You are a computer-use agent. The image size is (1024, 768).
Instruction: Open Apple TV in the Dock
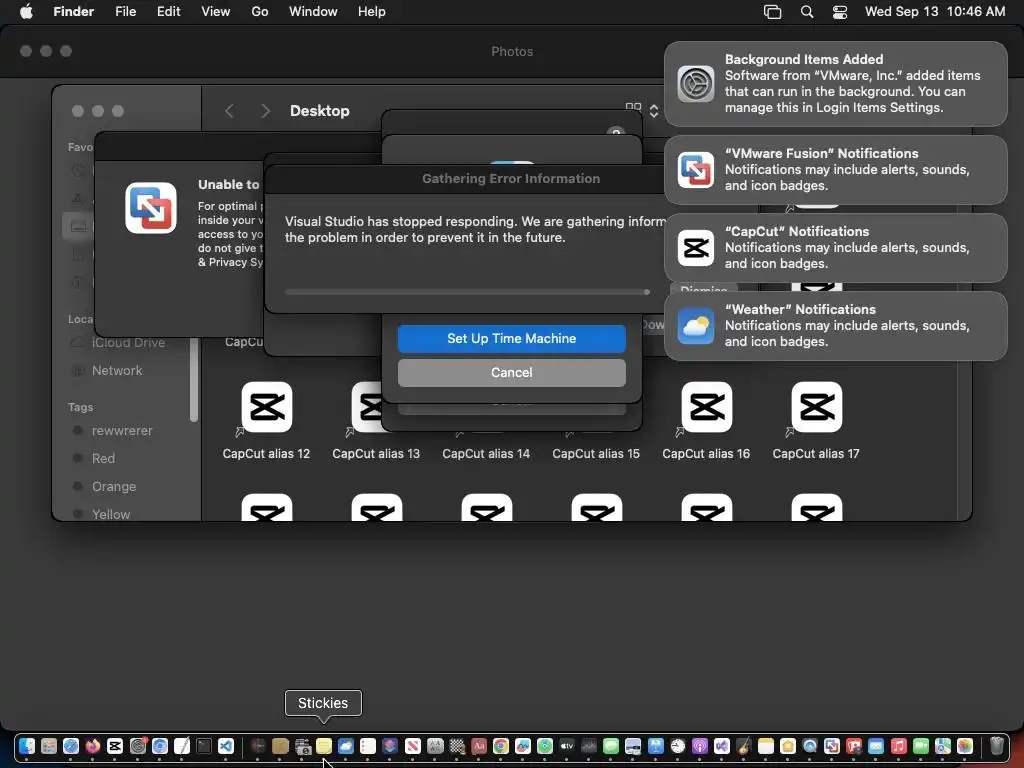click(567, 746)
